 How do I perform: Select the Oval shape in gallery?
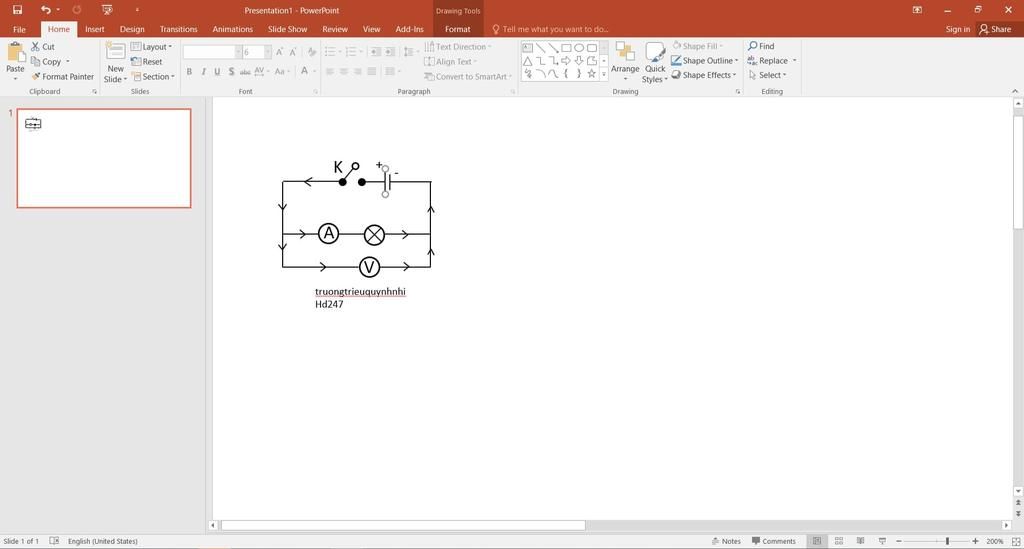pos(579,48)
